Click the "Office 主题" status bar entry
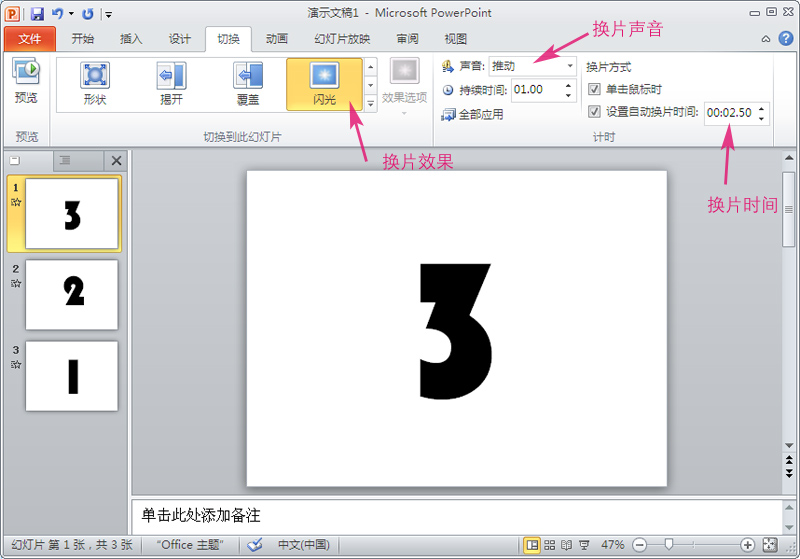The width and height of the screenshot is (800, 559). 190,545
